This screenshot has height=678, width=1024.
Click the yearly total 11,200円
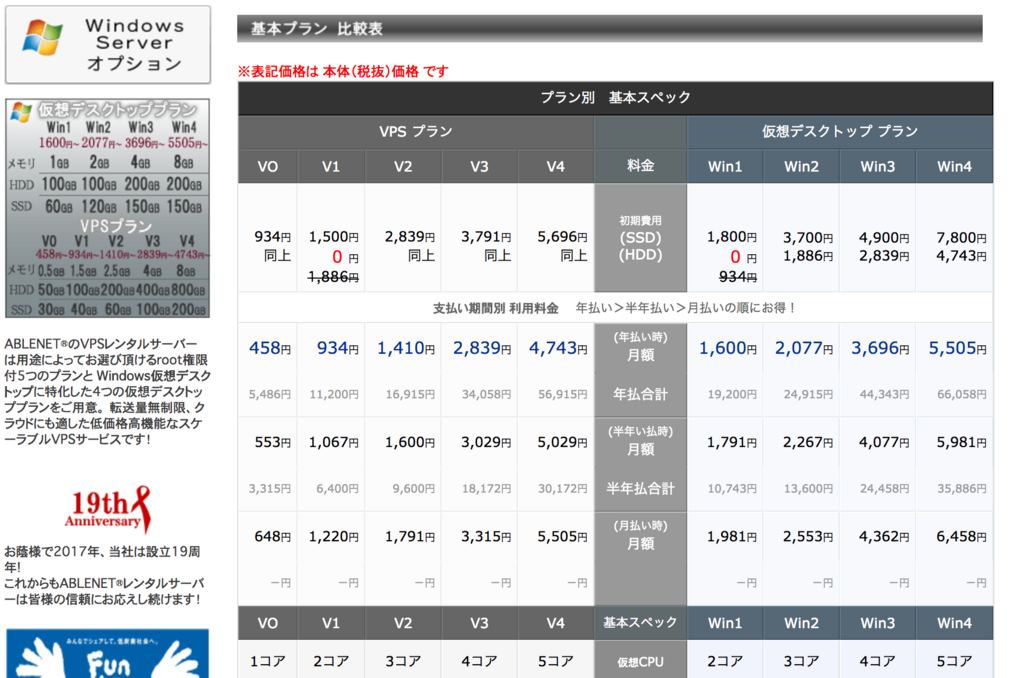pos(334,395)
